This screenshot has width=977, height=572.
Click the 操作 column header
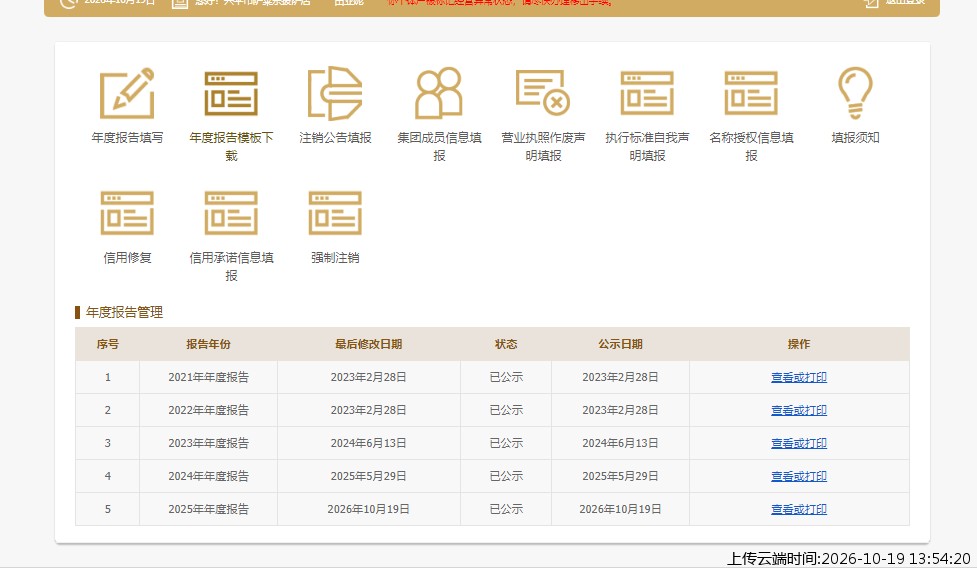coord(799,344)
